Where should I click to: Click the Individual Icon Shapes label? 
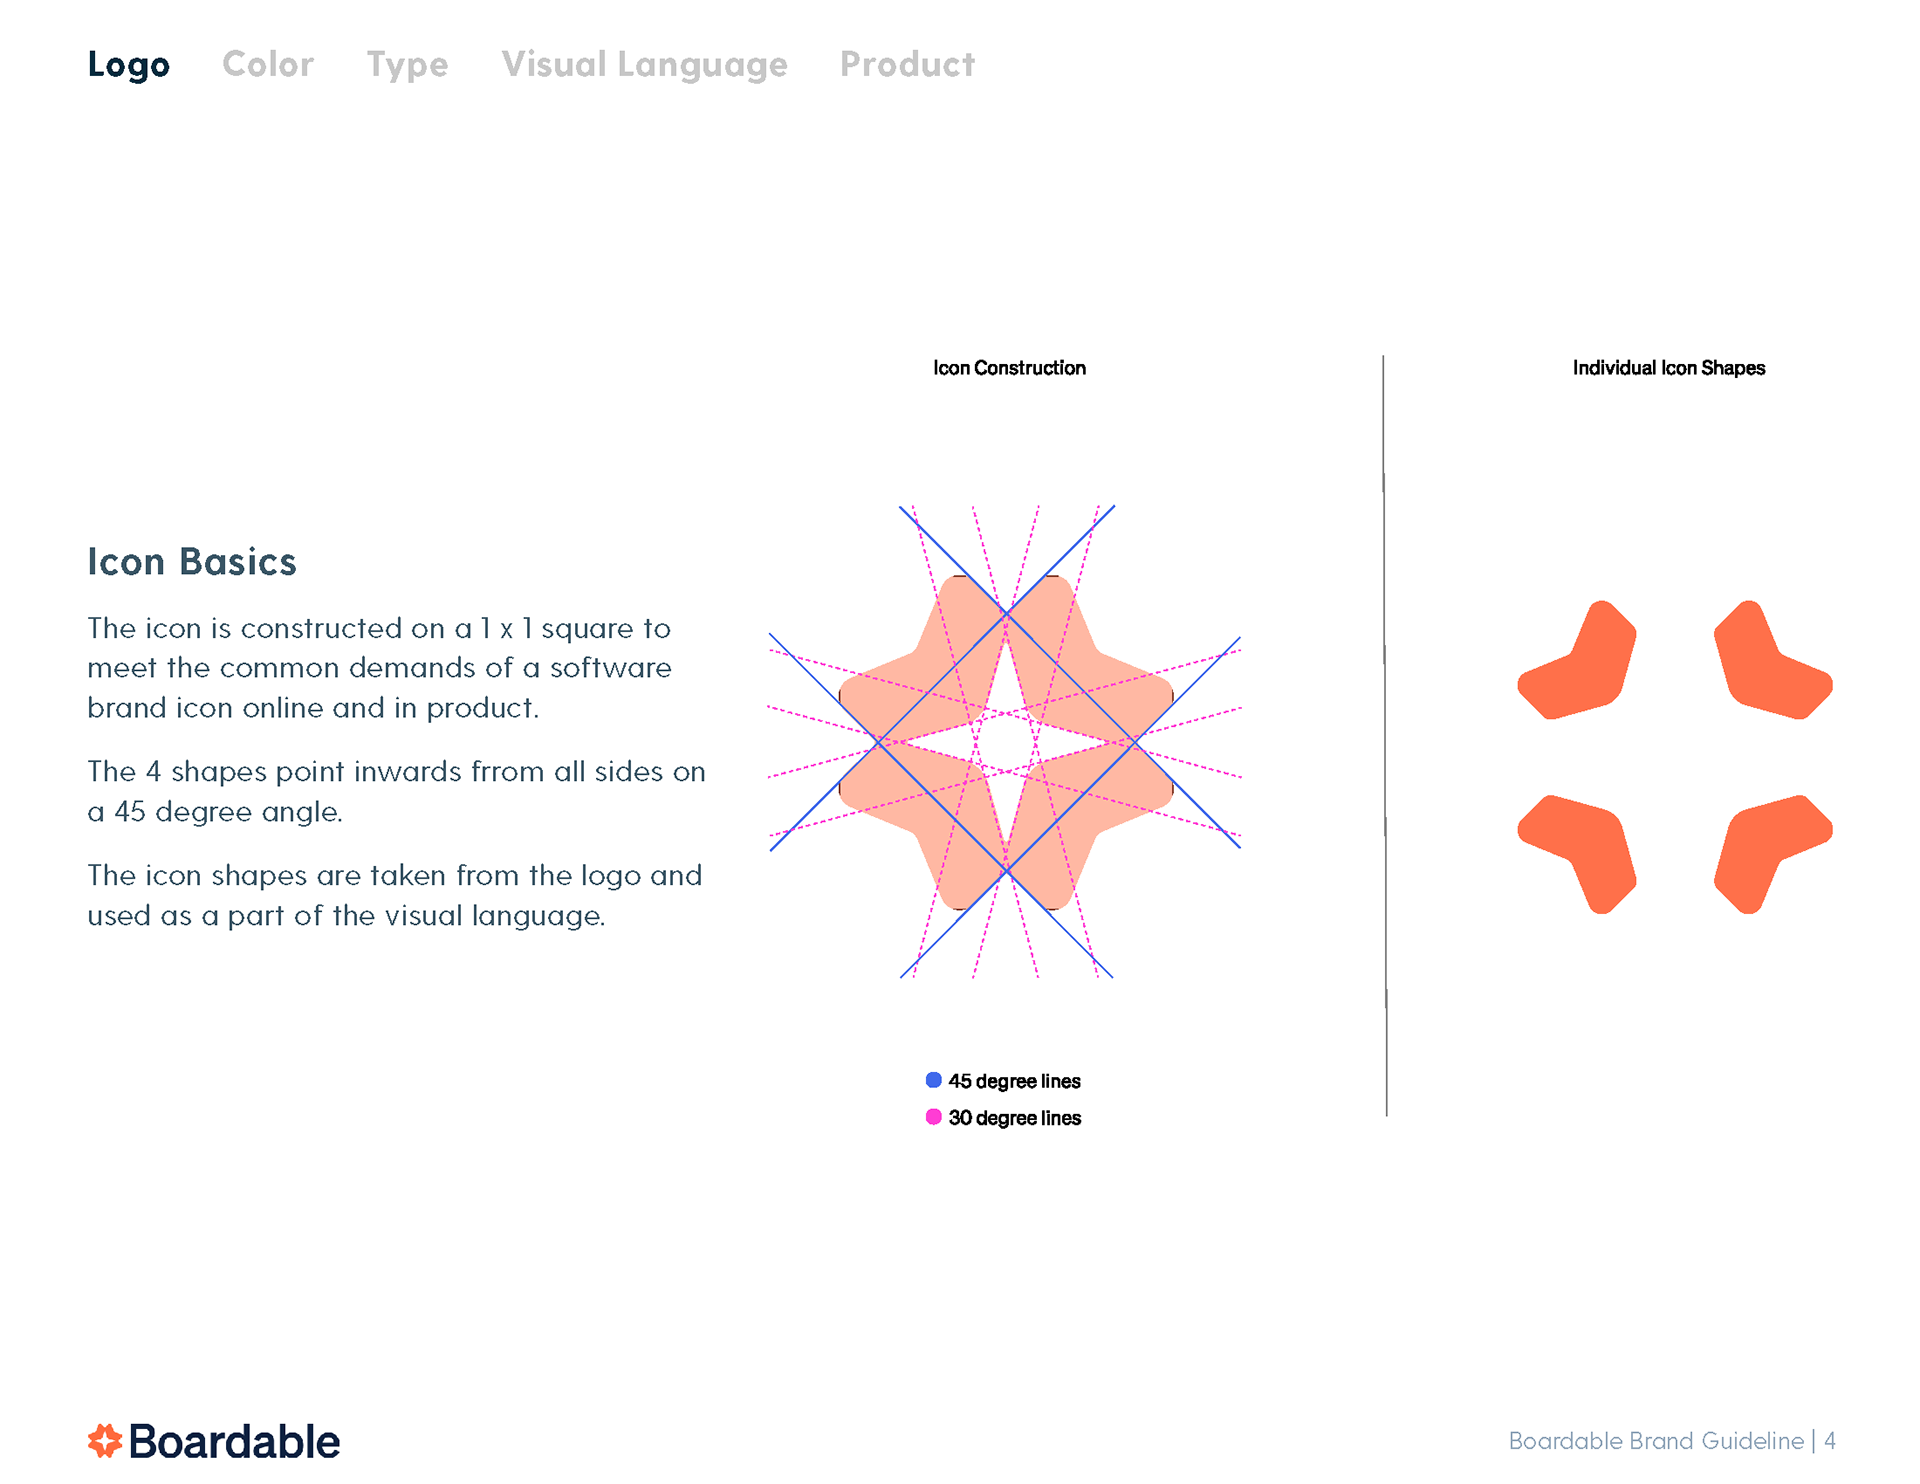pos(1668,368)
